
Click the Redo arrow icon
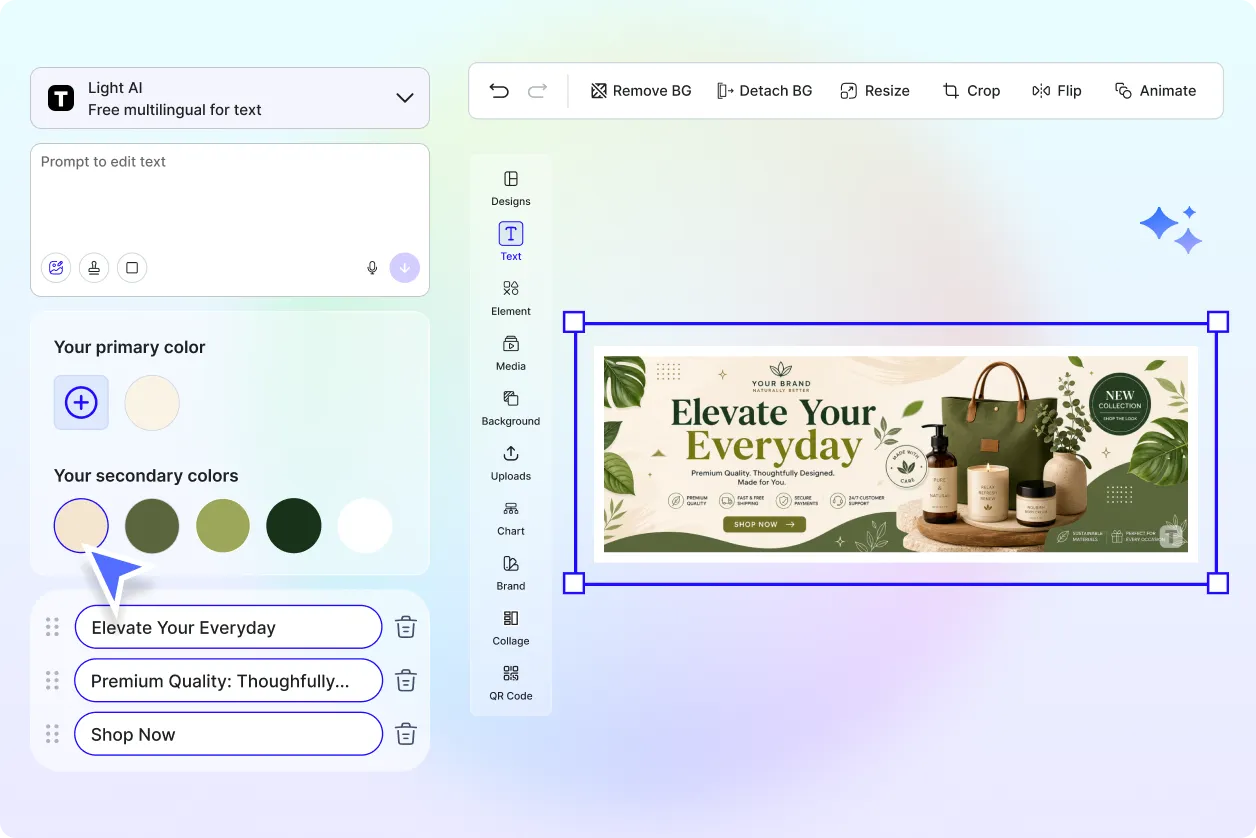point(537,91)
